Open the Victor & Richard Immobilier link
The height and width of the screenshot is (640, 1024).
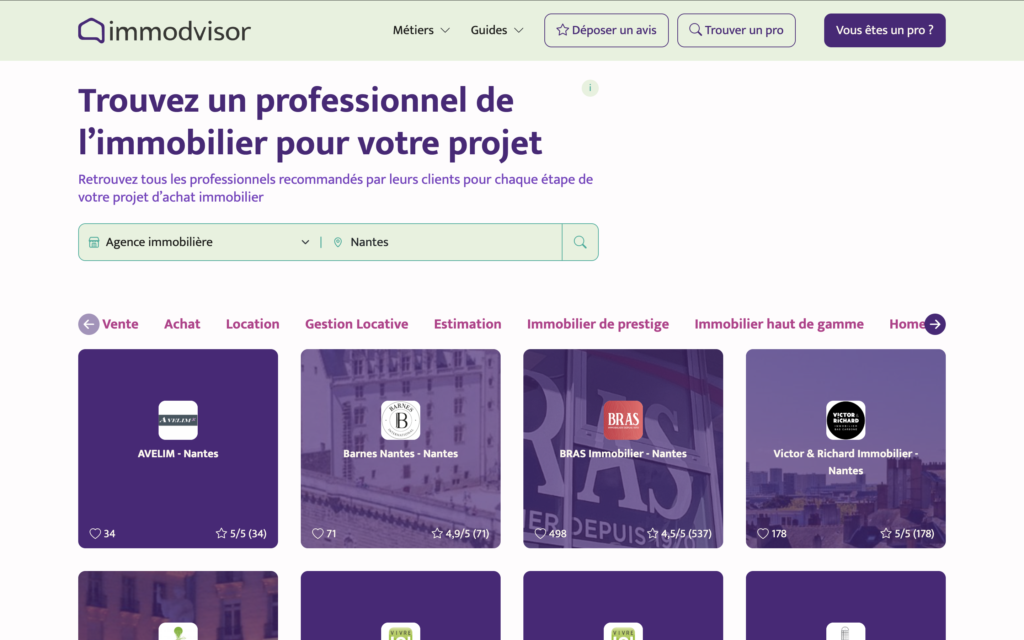[846, 462]
